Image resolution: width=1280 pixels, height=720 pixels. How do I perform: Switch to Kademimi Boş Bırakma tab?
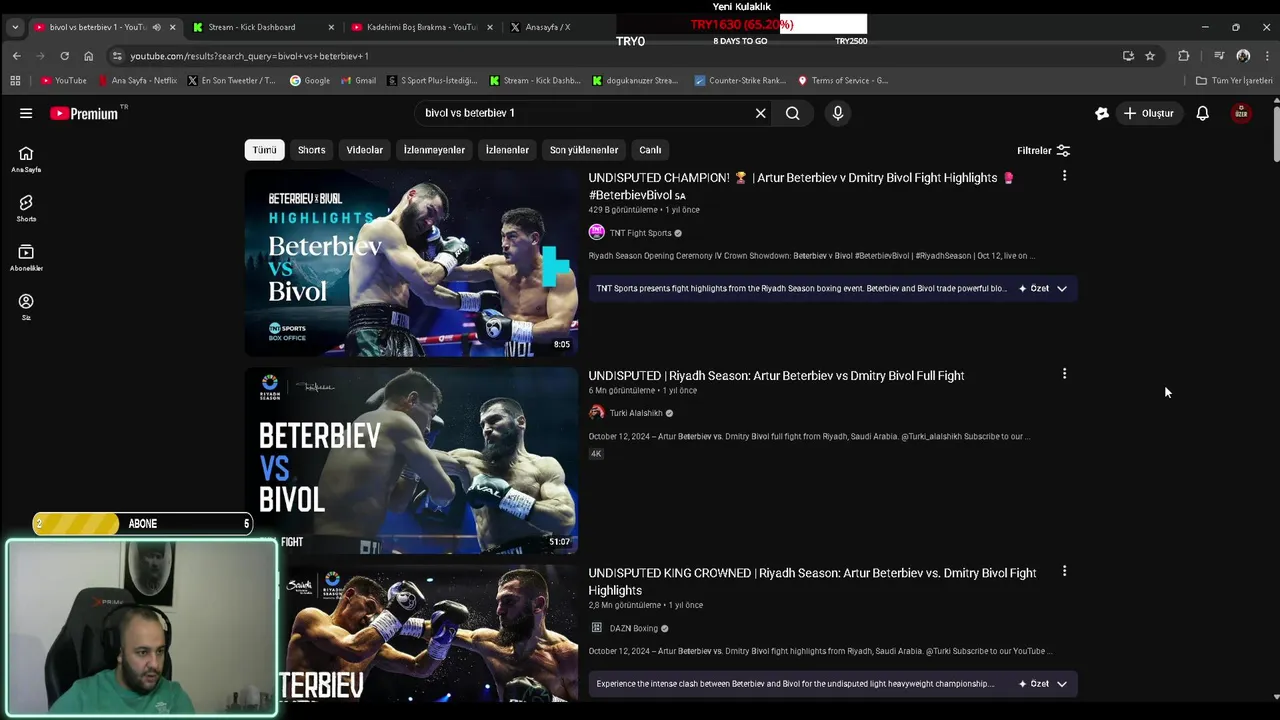(x=422, y=27)
